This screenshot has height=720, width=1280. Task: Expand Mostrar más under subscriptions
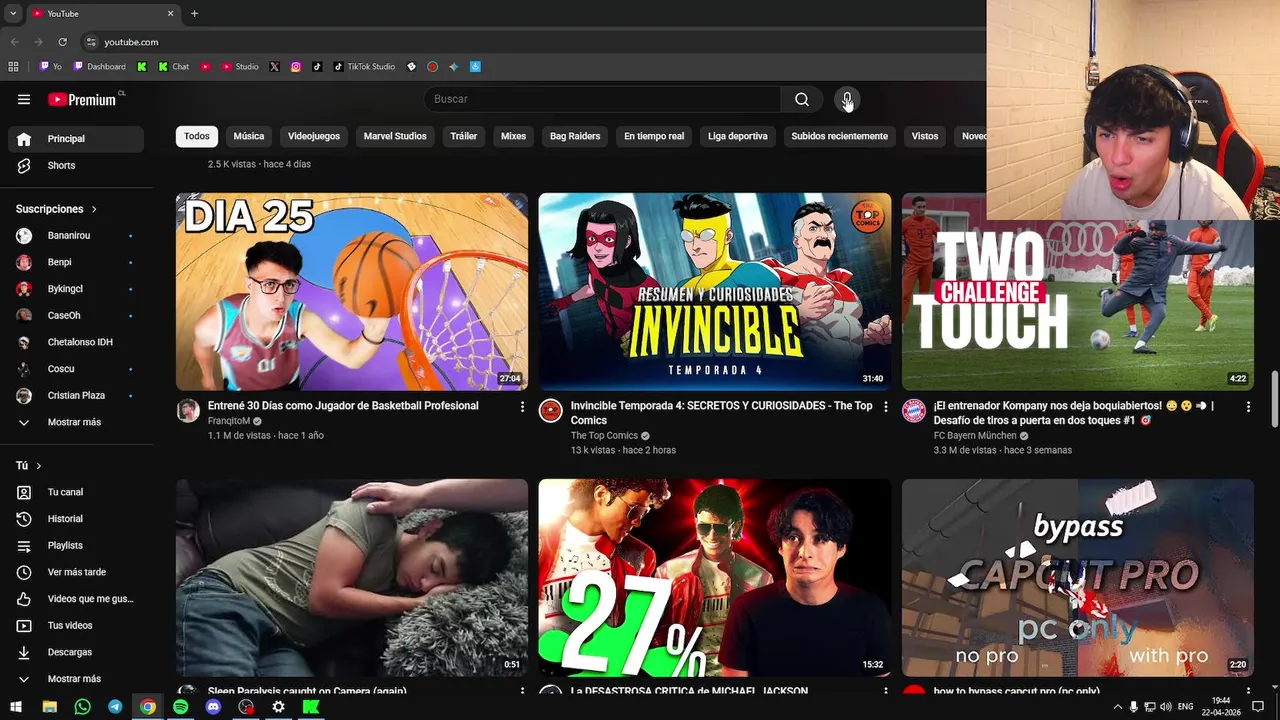76,422
